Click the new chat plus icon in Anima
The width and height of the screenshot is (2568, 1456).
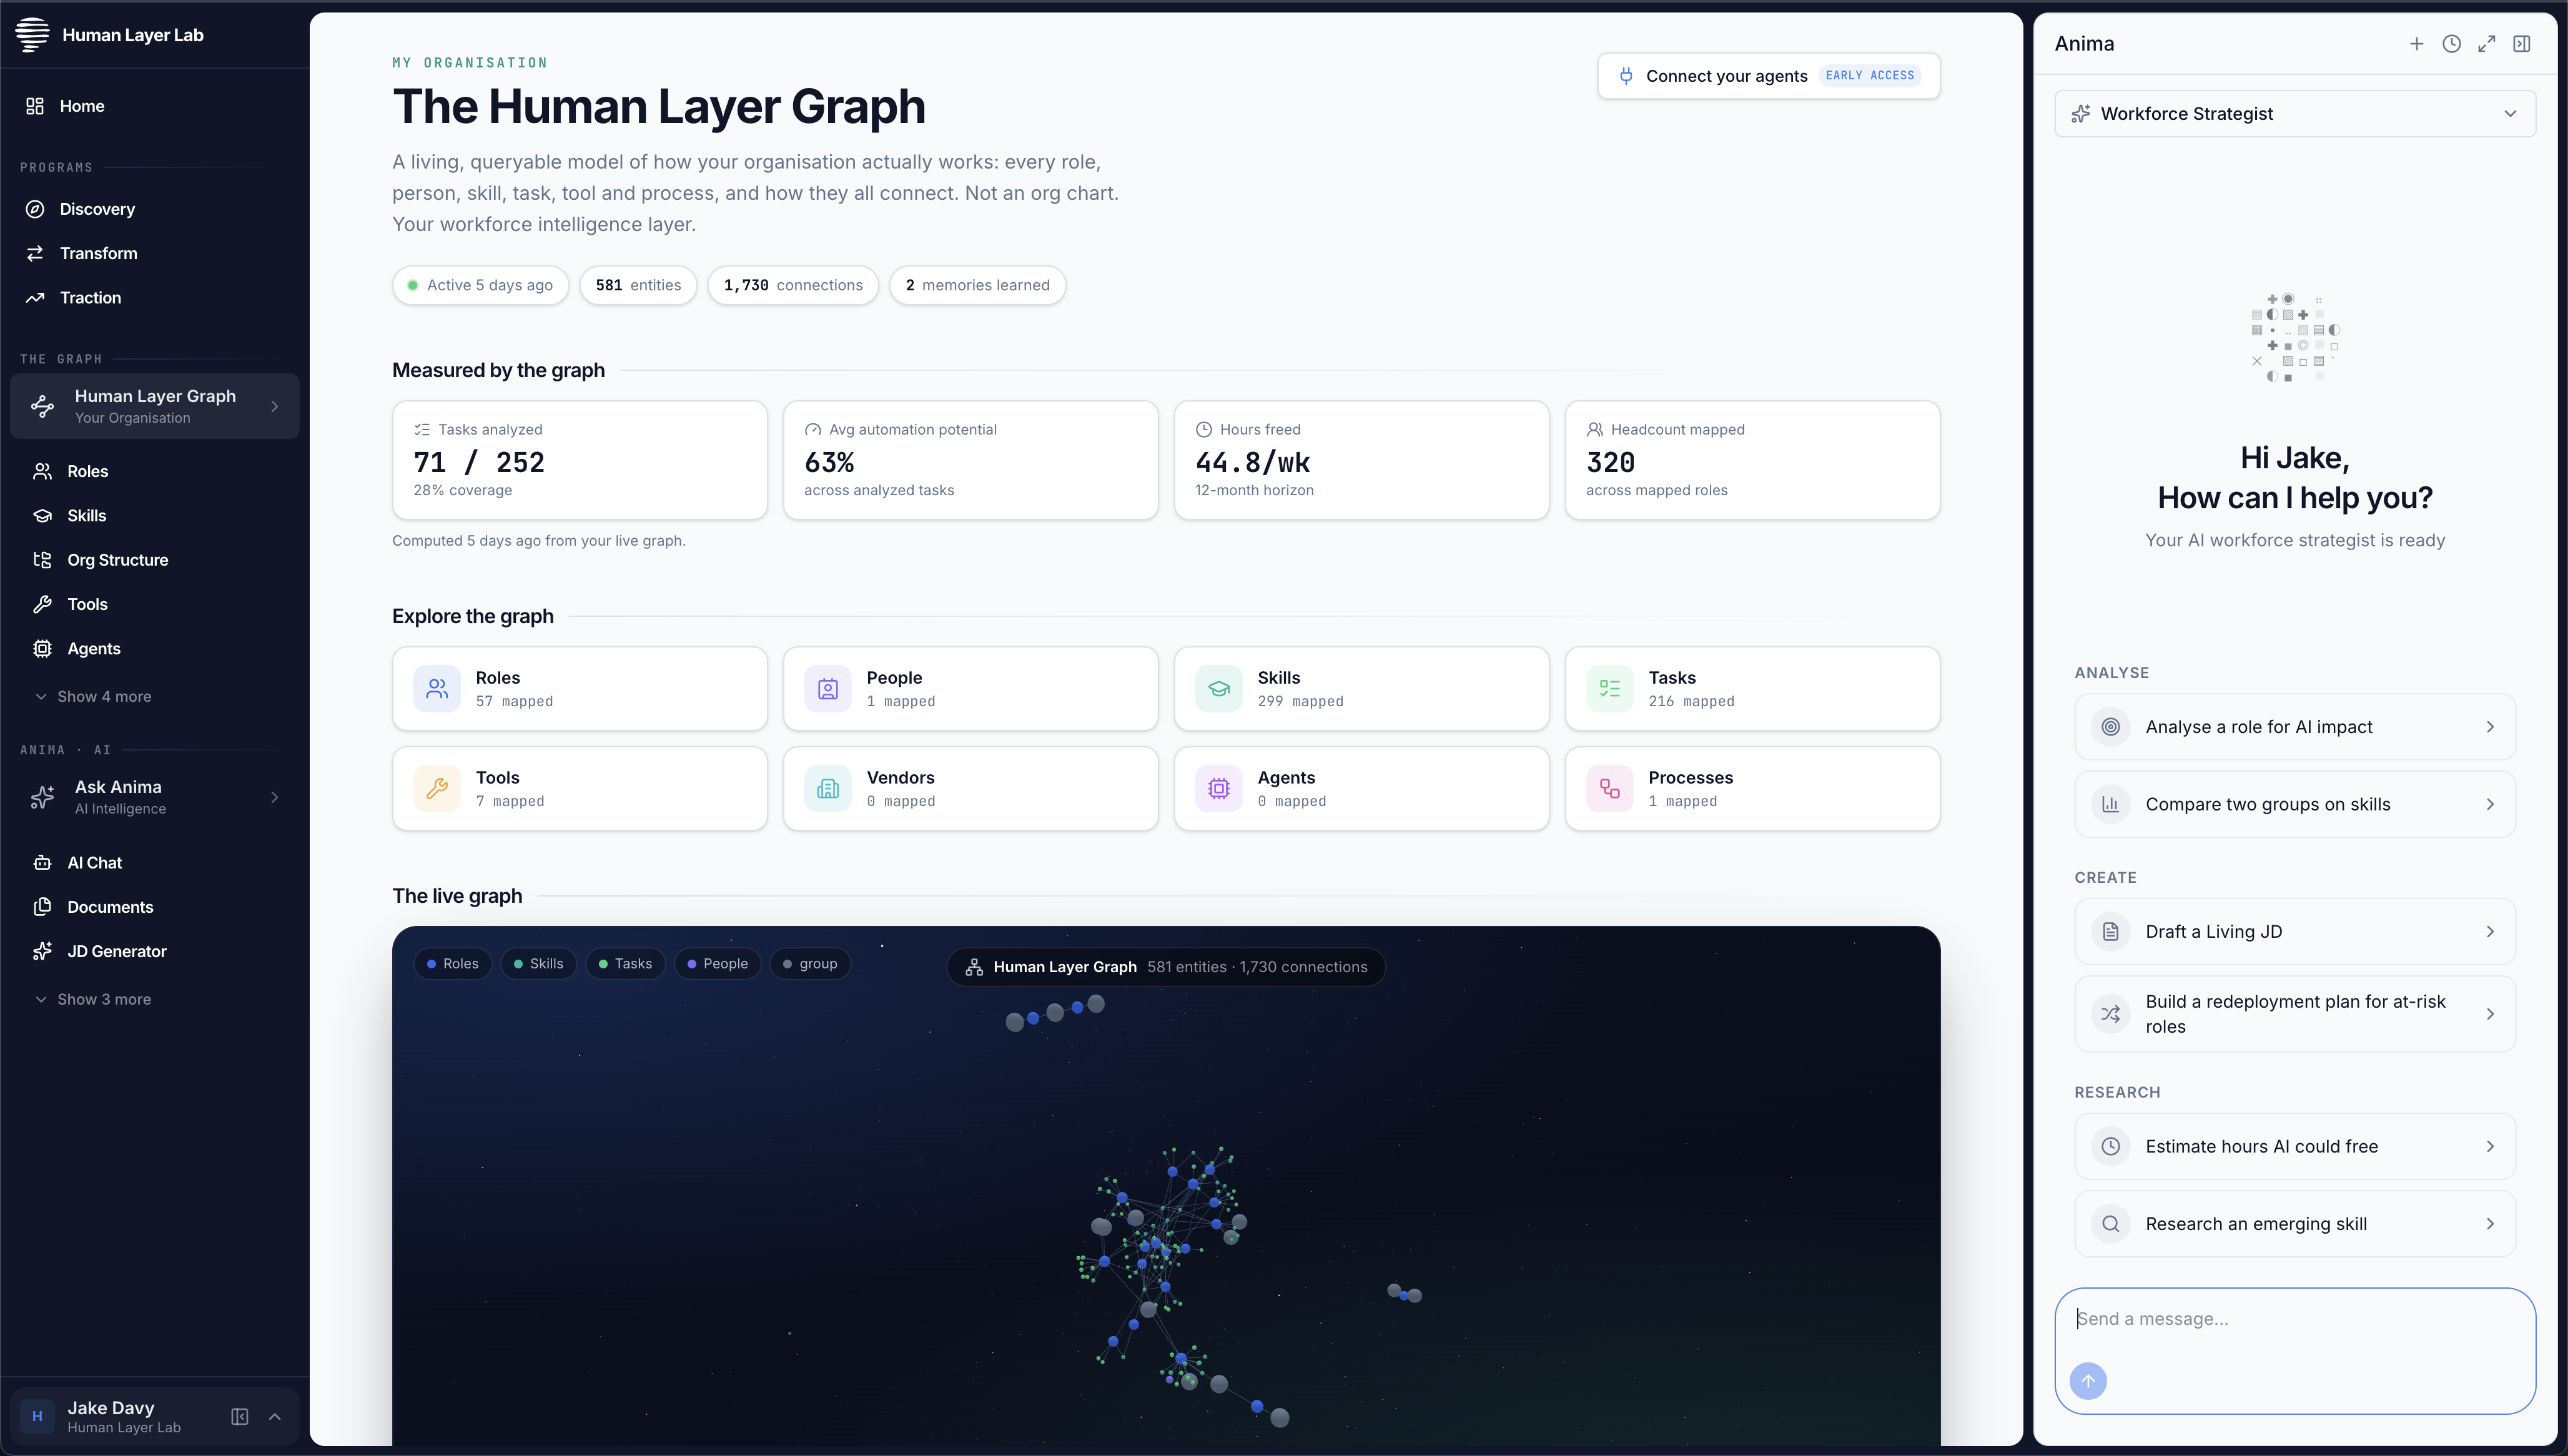coord(2416,44)
